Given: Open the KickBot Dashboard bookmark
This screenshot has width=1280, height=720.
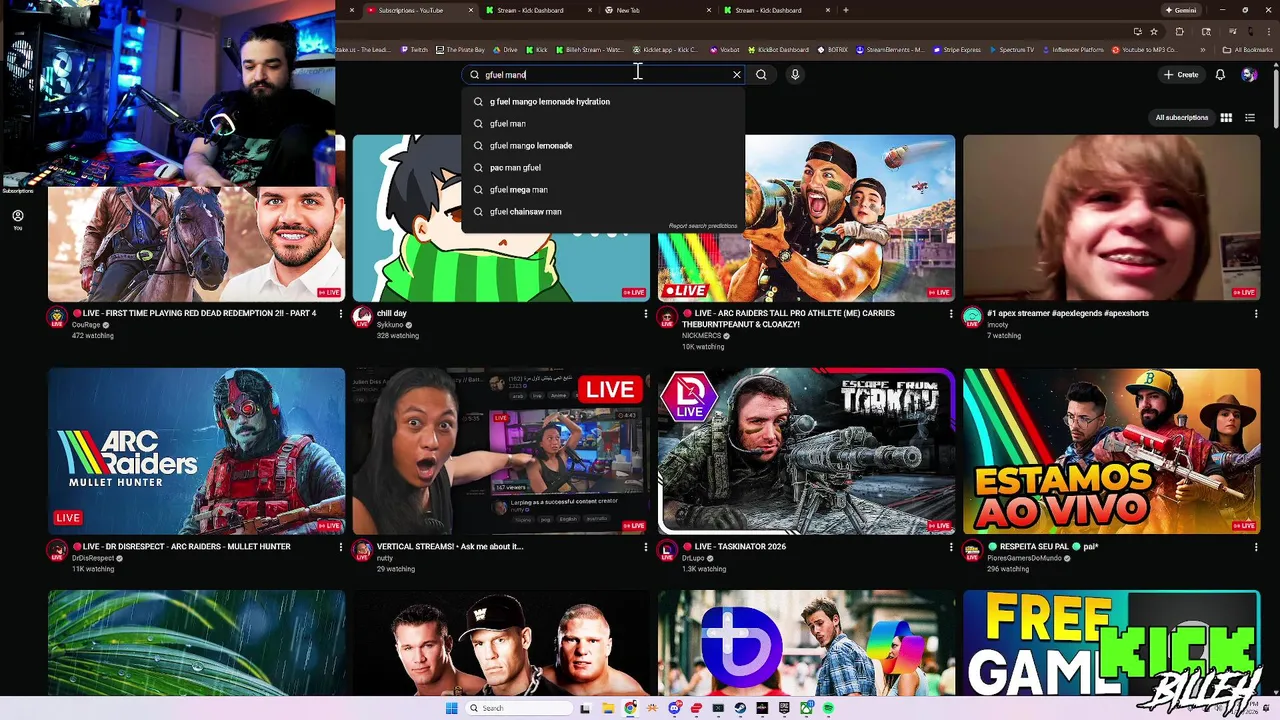Looking at the screenshot, I should pos(778,50).
